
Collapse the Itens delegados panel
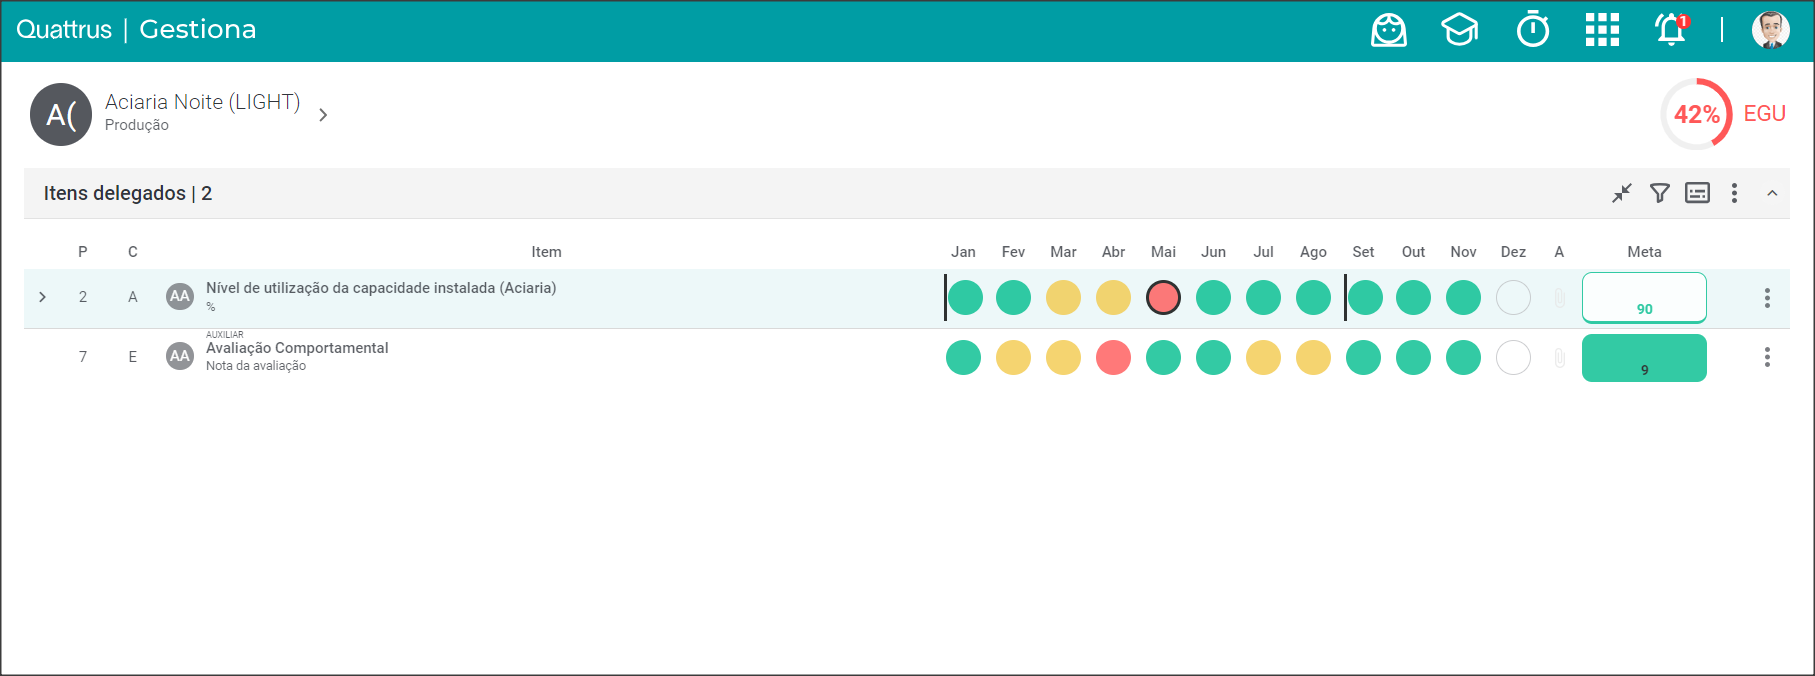[1772, 193]
